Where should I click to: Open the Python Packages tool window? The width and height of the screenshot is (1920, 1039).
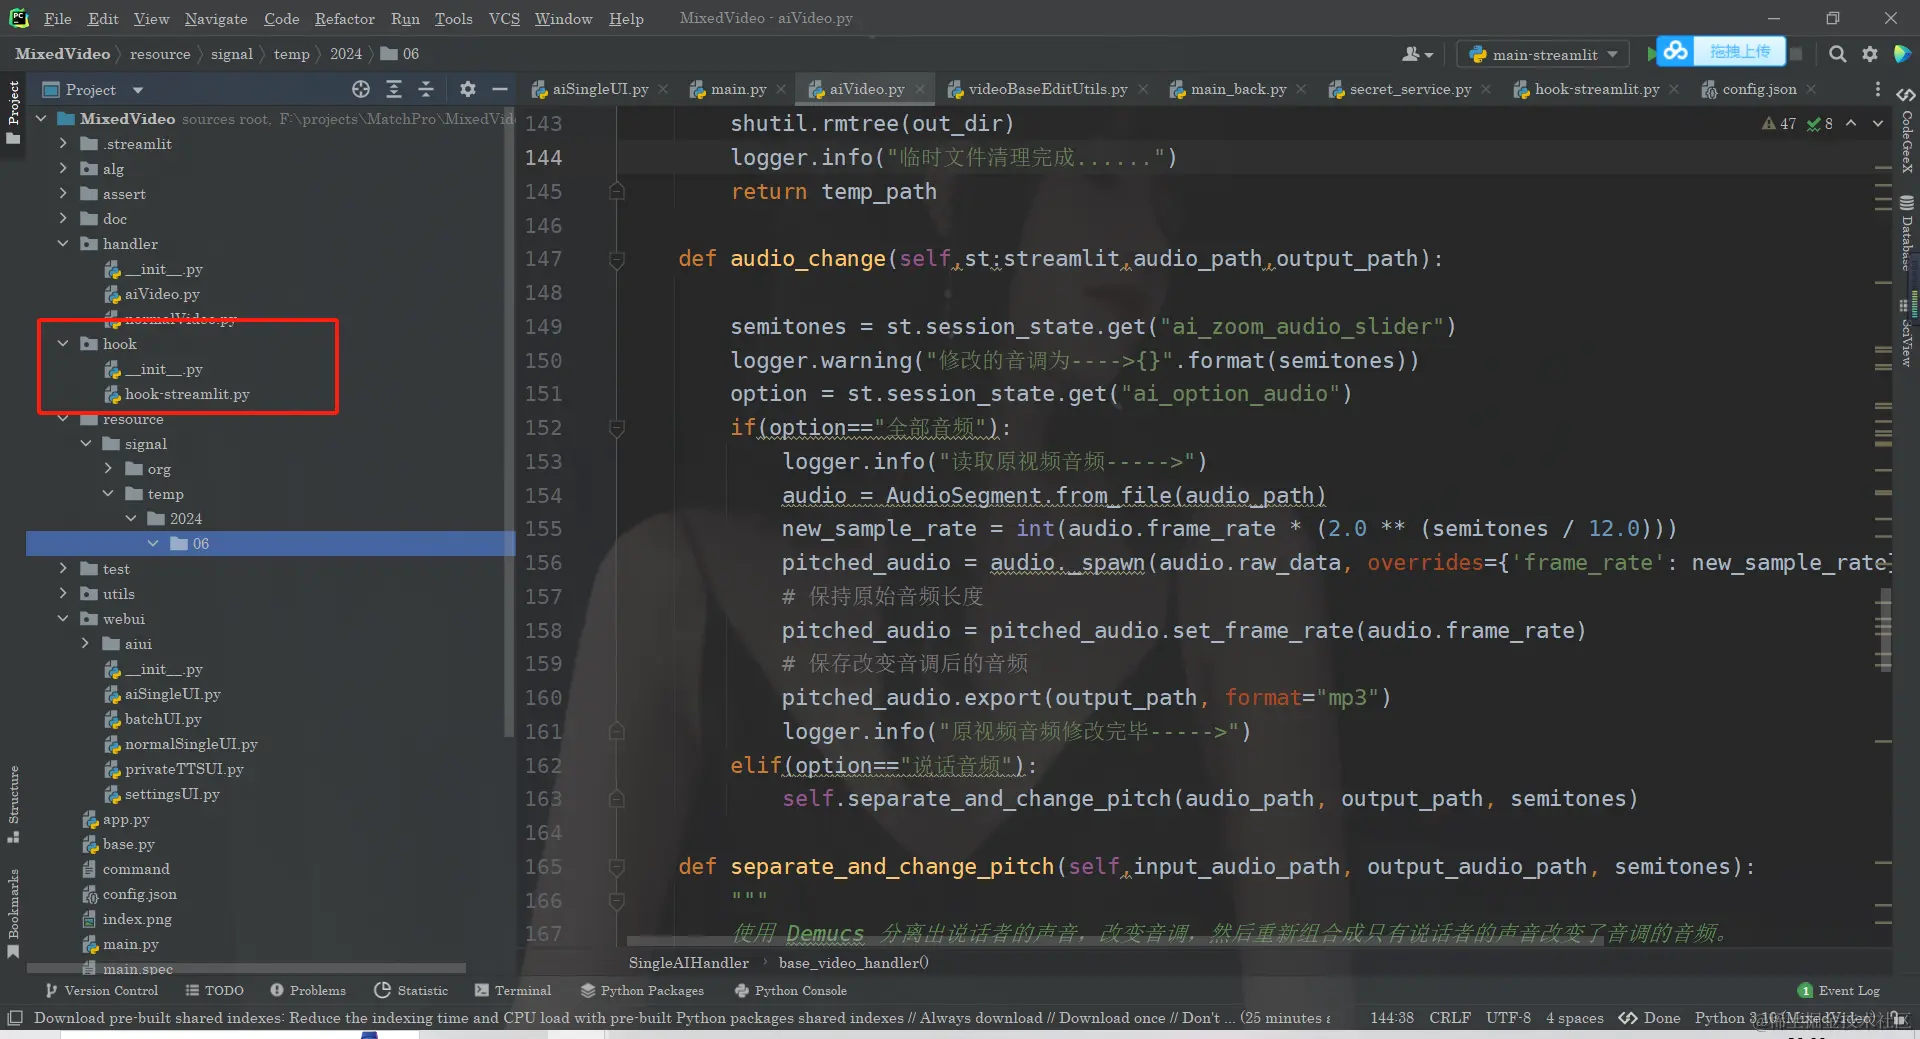pos(642,990)
